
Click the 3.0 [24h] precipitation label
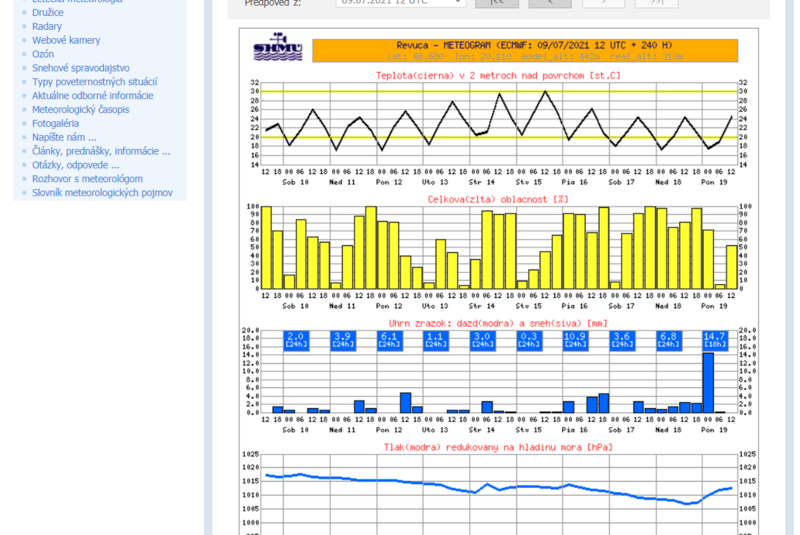click(482, 340)
